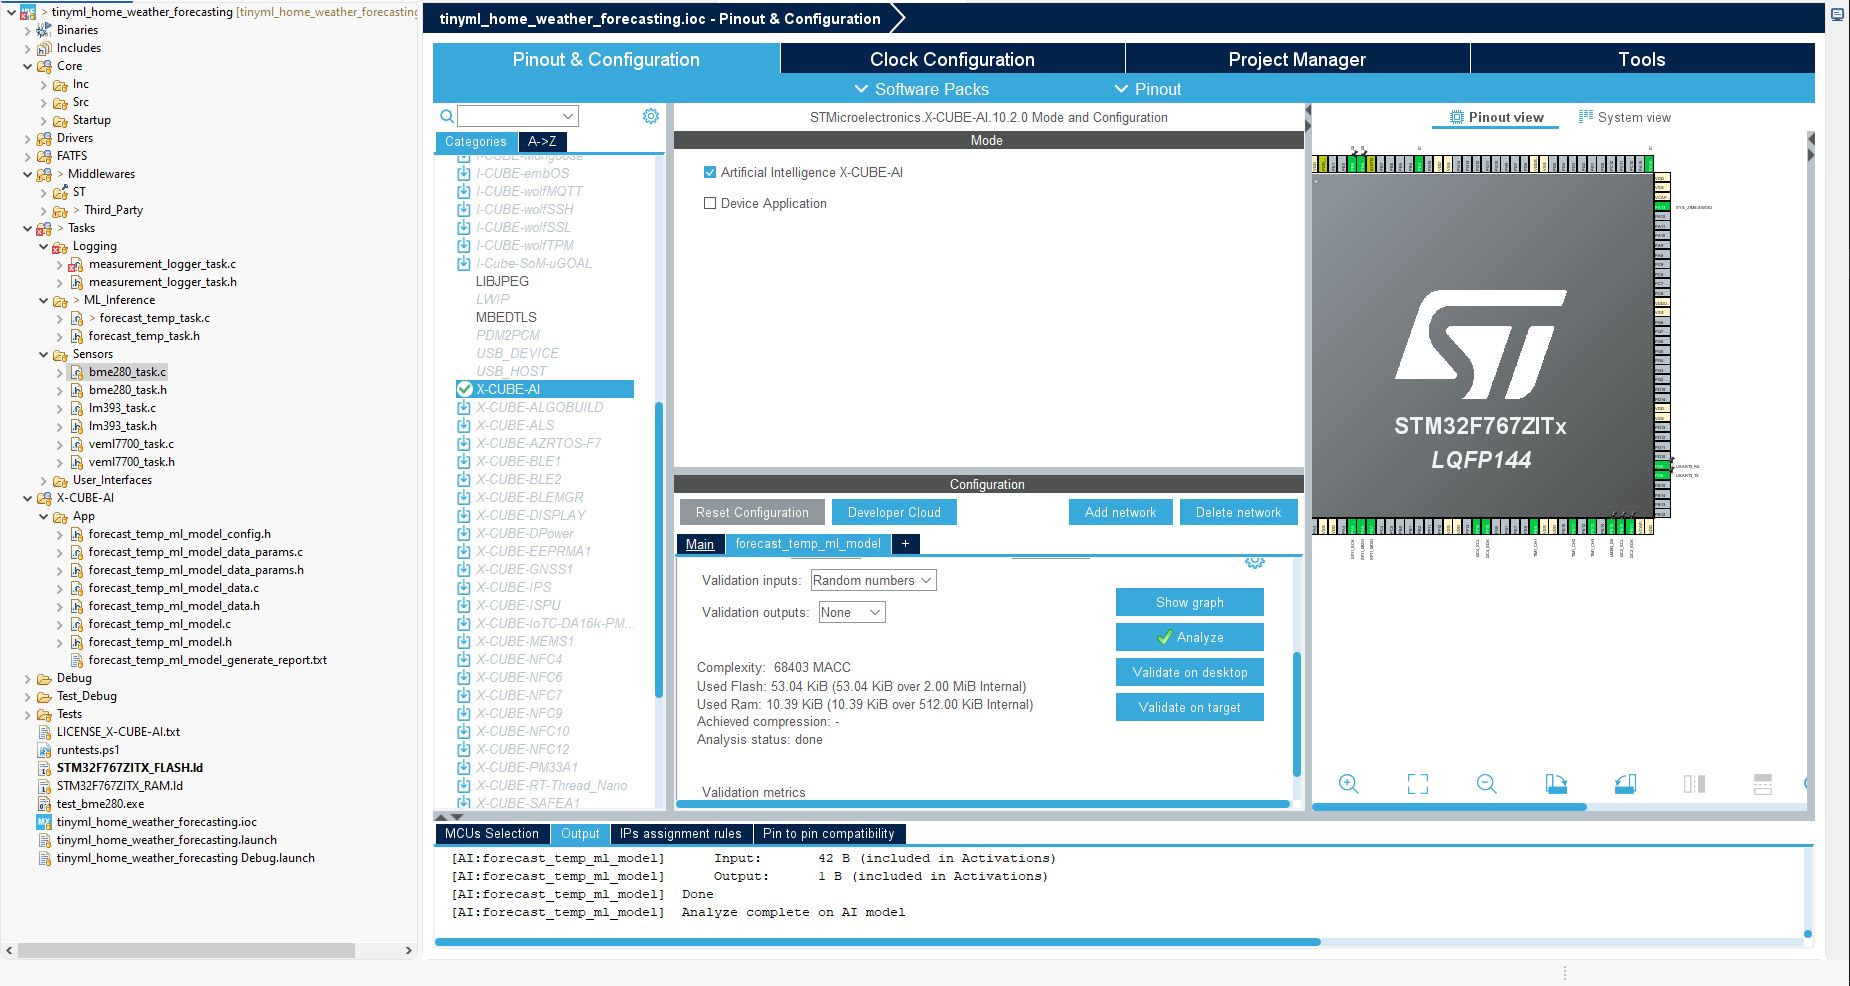The height and width of the screenshot is (986, 1850).
Task: Switch to the Clock Configuration tab
Action: coord(952,59)
